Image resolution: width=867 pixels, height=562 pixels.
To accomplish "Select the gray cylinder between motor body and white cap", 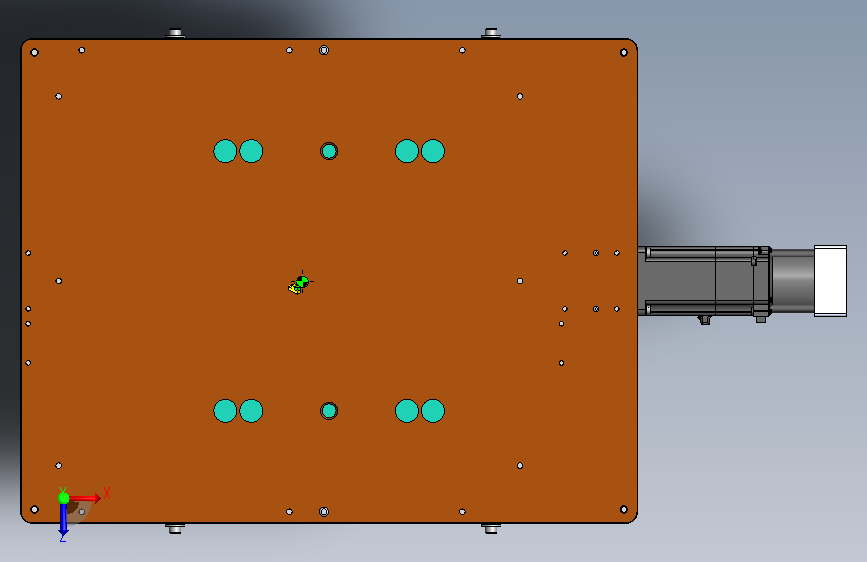I will click(792, 281).
